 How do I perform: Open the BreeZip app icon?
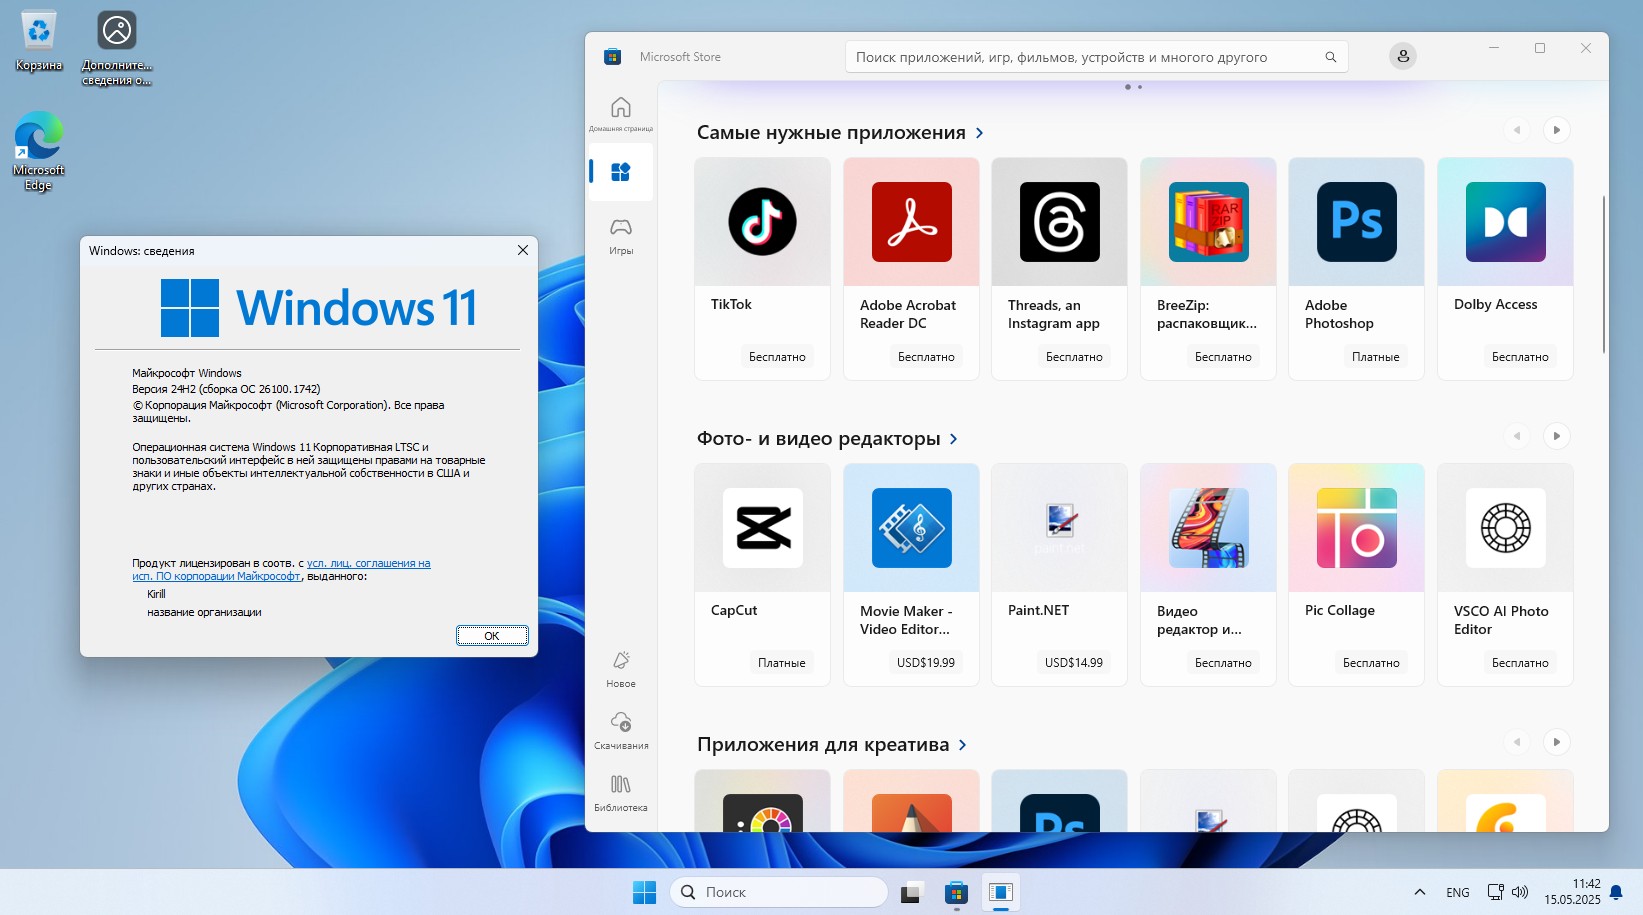1208,222
